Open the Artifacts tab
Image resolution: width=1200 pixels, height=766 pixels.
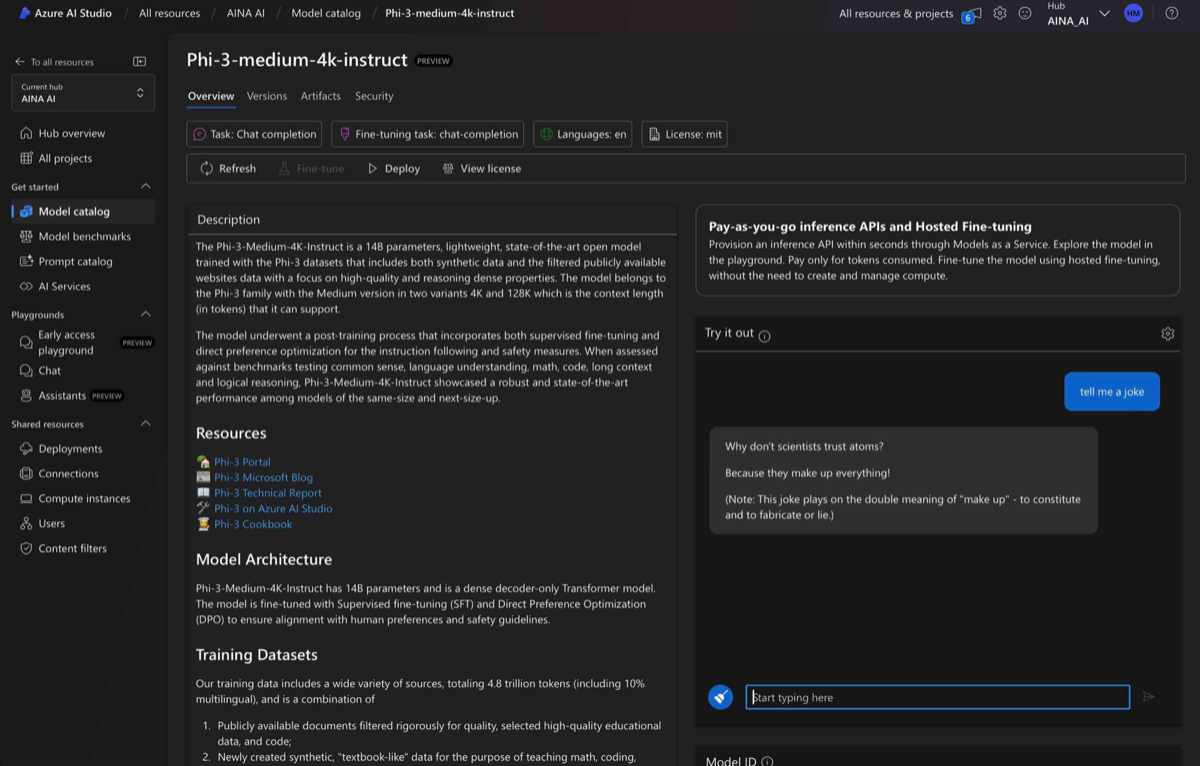[x=320, y=96]
